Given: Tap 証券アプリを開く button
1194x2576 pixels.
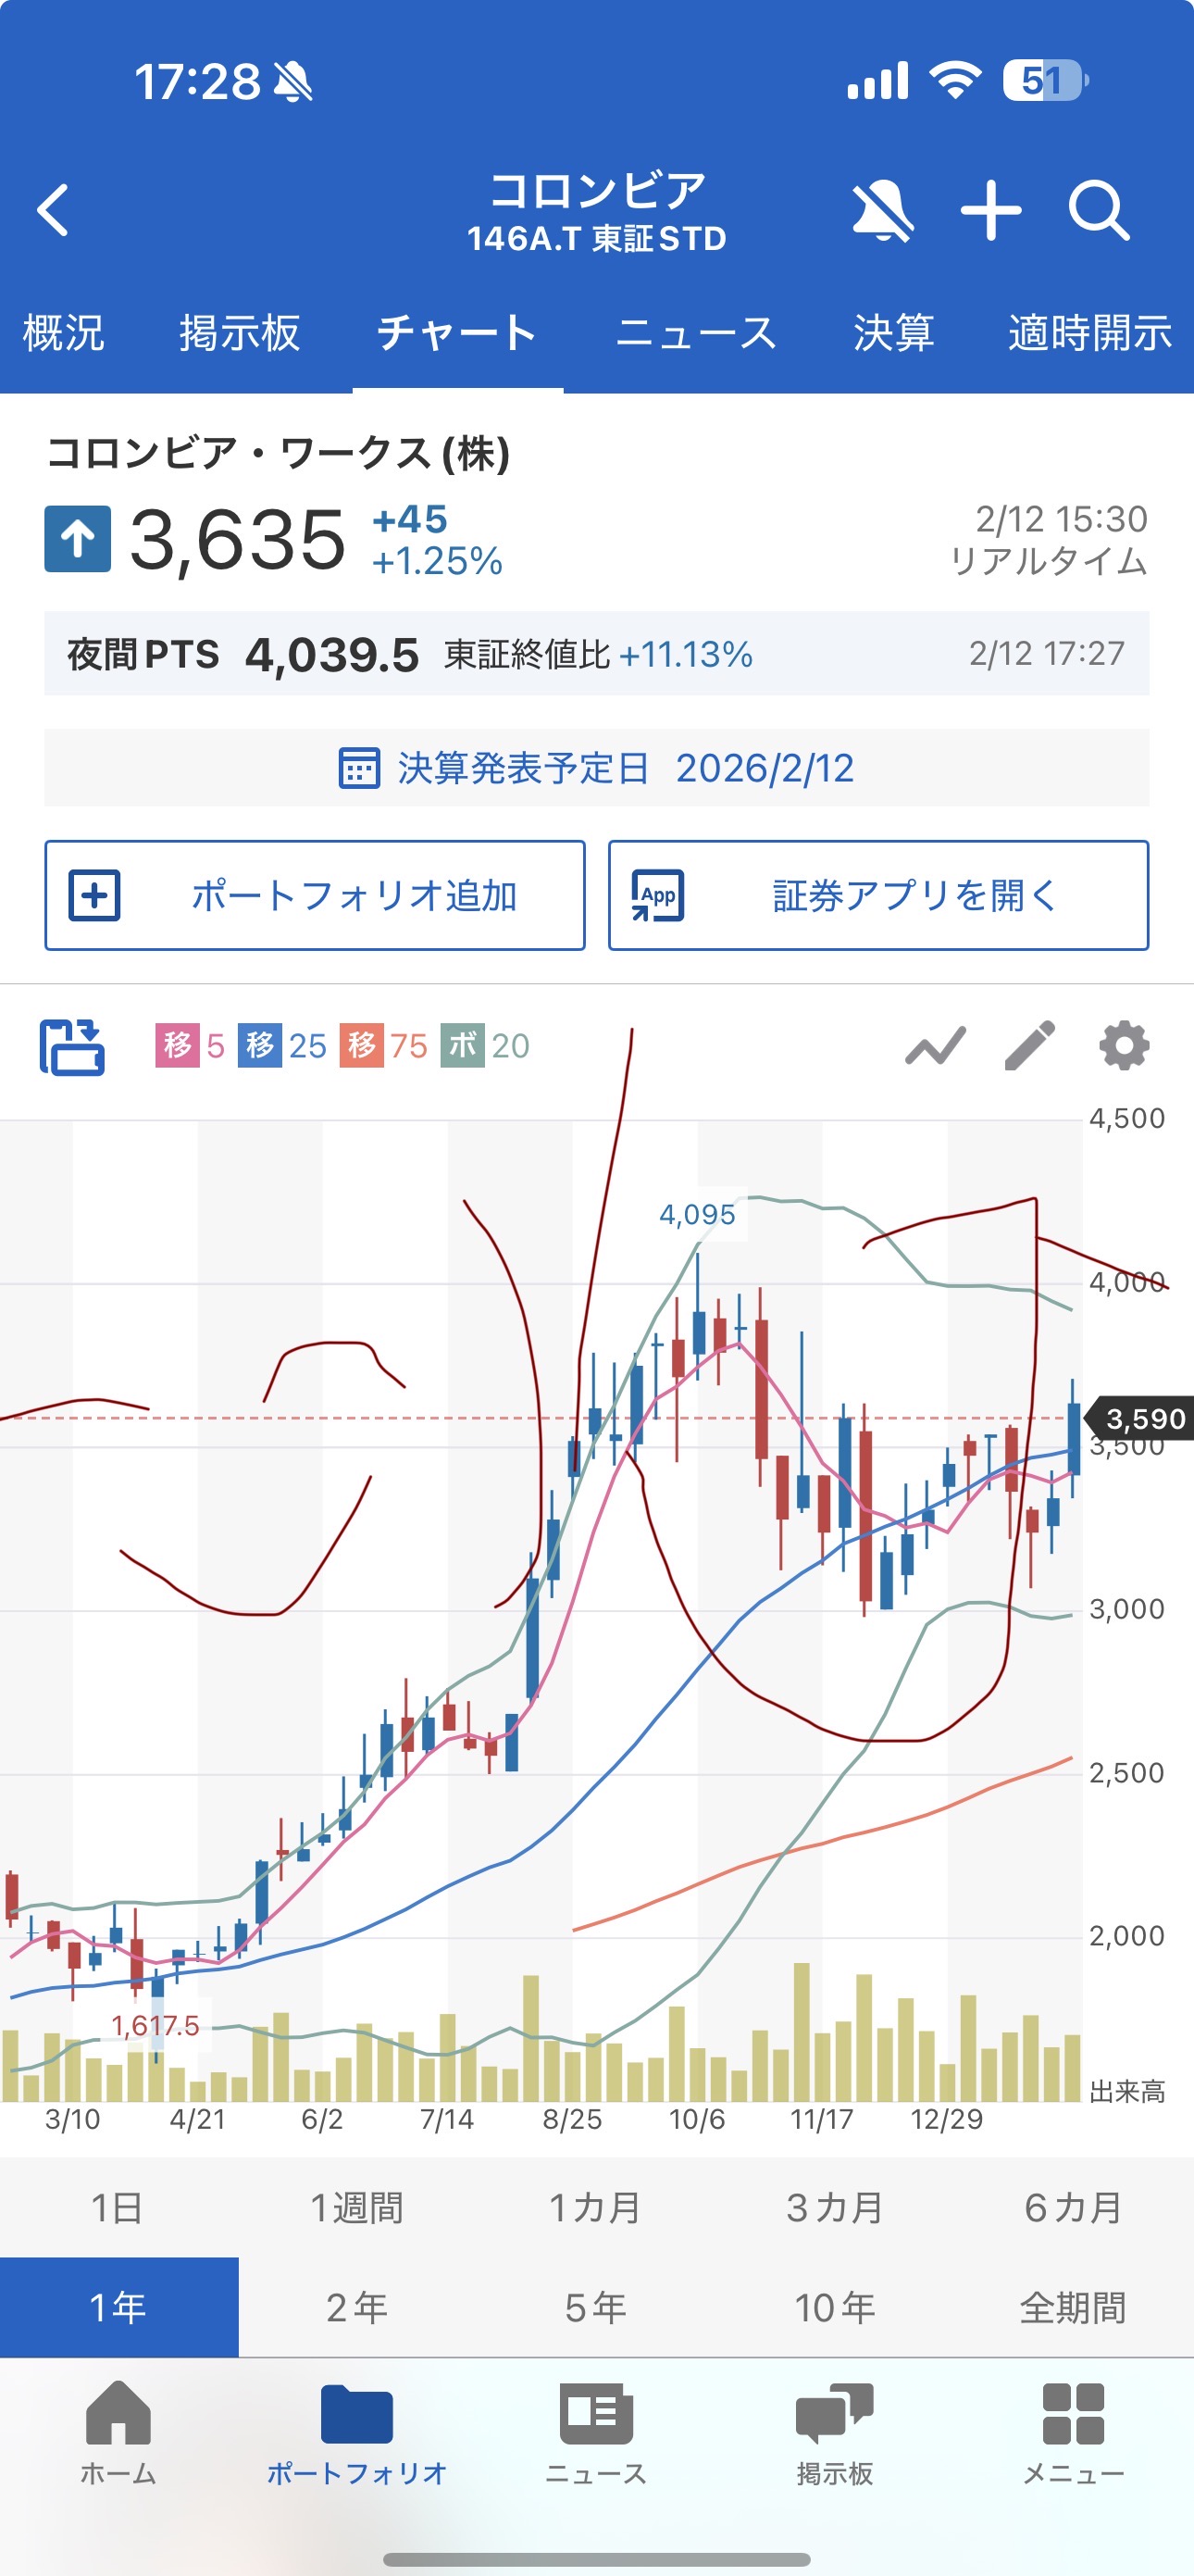Looking at the screenshot, I should tap(878, 895).
